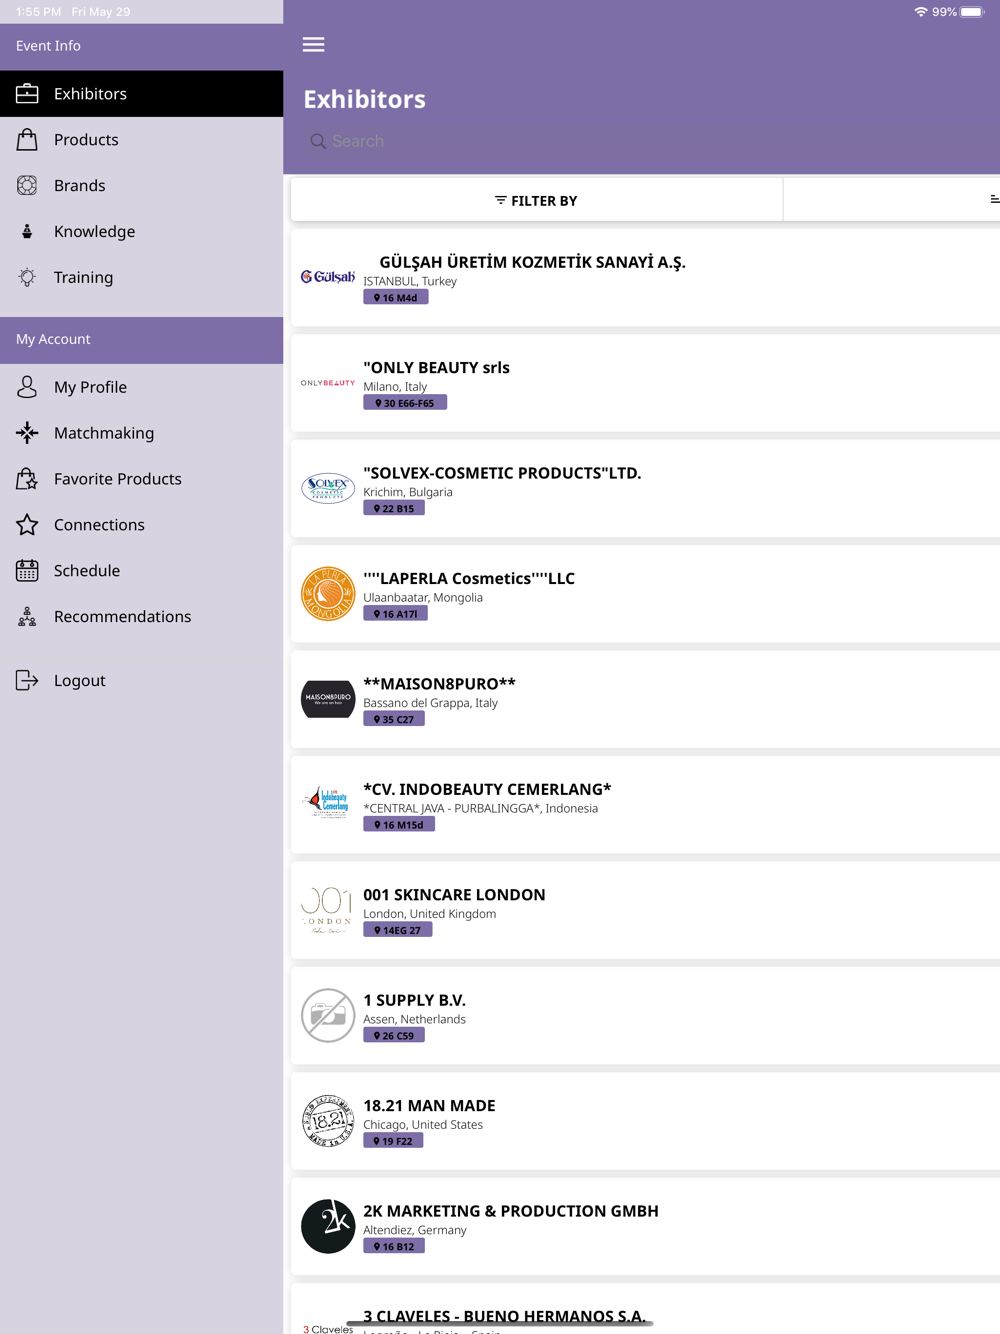Screen dimensions: 1000x1334
Task: Open Connections list
Action: point(142,525)
